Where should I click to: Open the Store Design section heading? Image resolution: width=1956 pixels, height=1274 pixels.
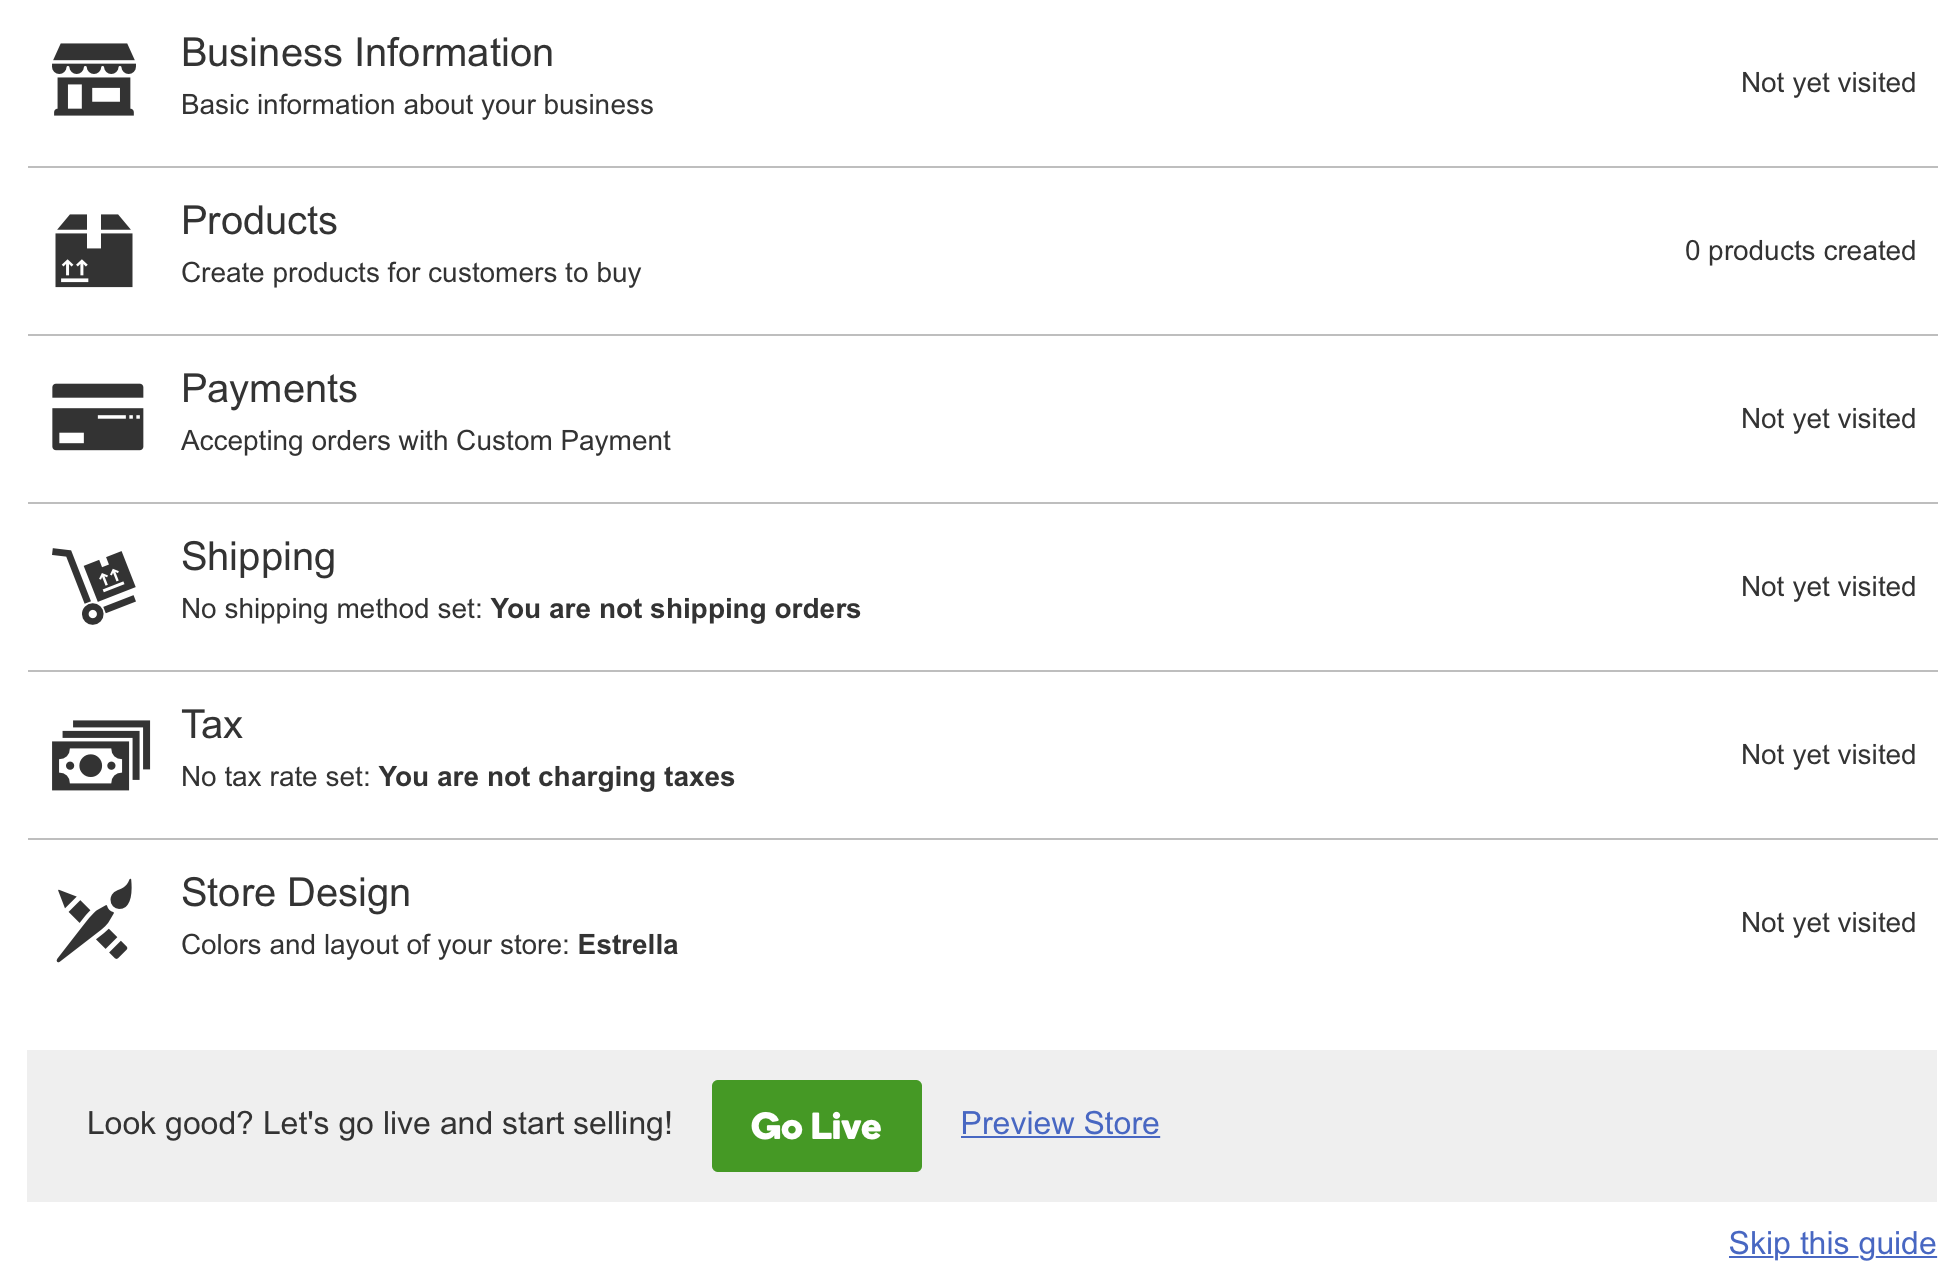coord(296,893)
